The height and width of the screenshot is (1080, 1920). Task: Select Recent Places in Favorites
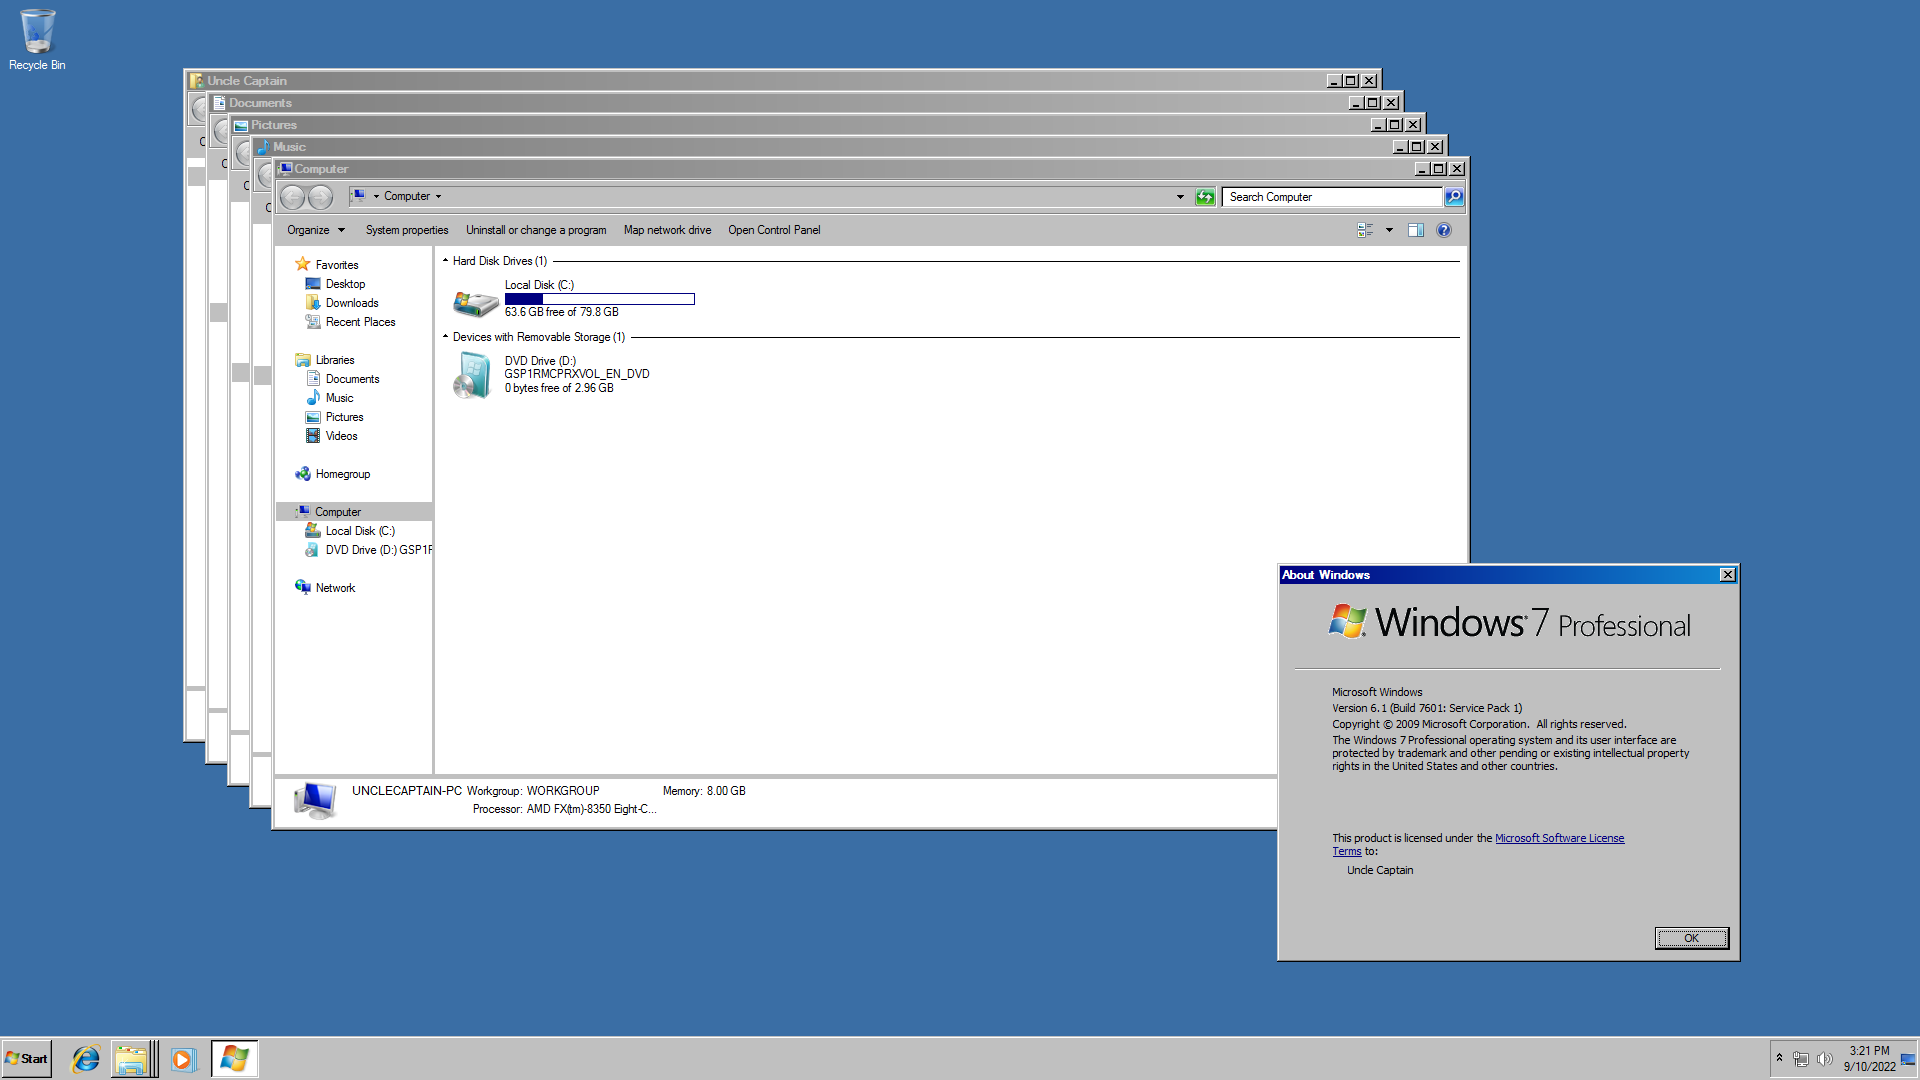(359, 321)
